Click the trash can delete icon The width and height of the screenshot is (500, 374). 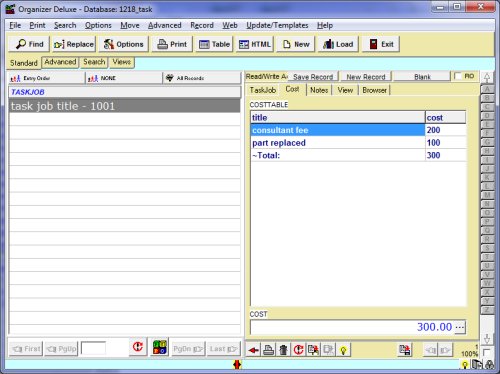(x=283, y=350)
